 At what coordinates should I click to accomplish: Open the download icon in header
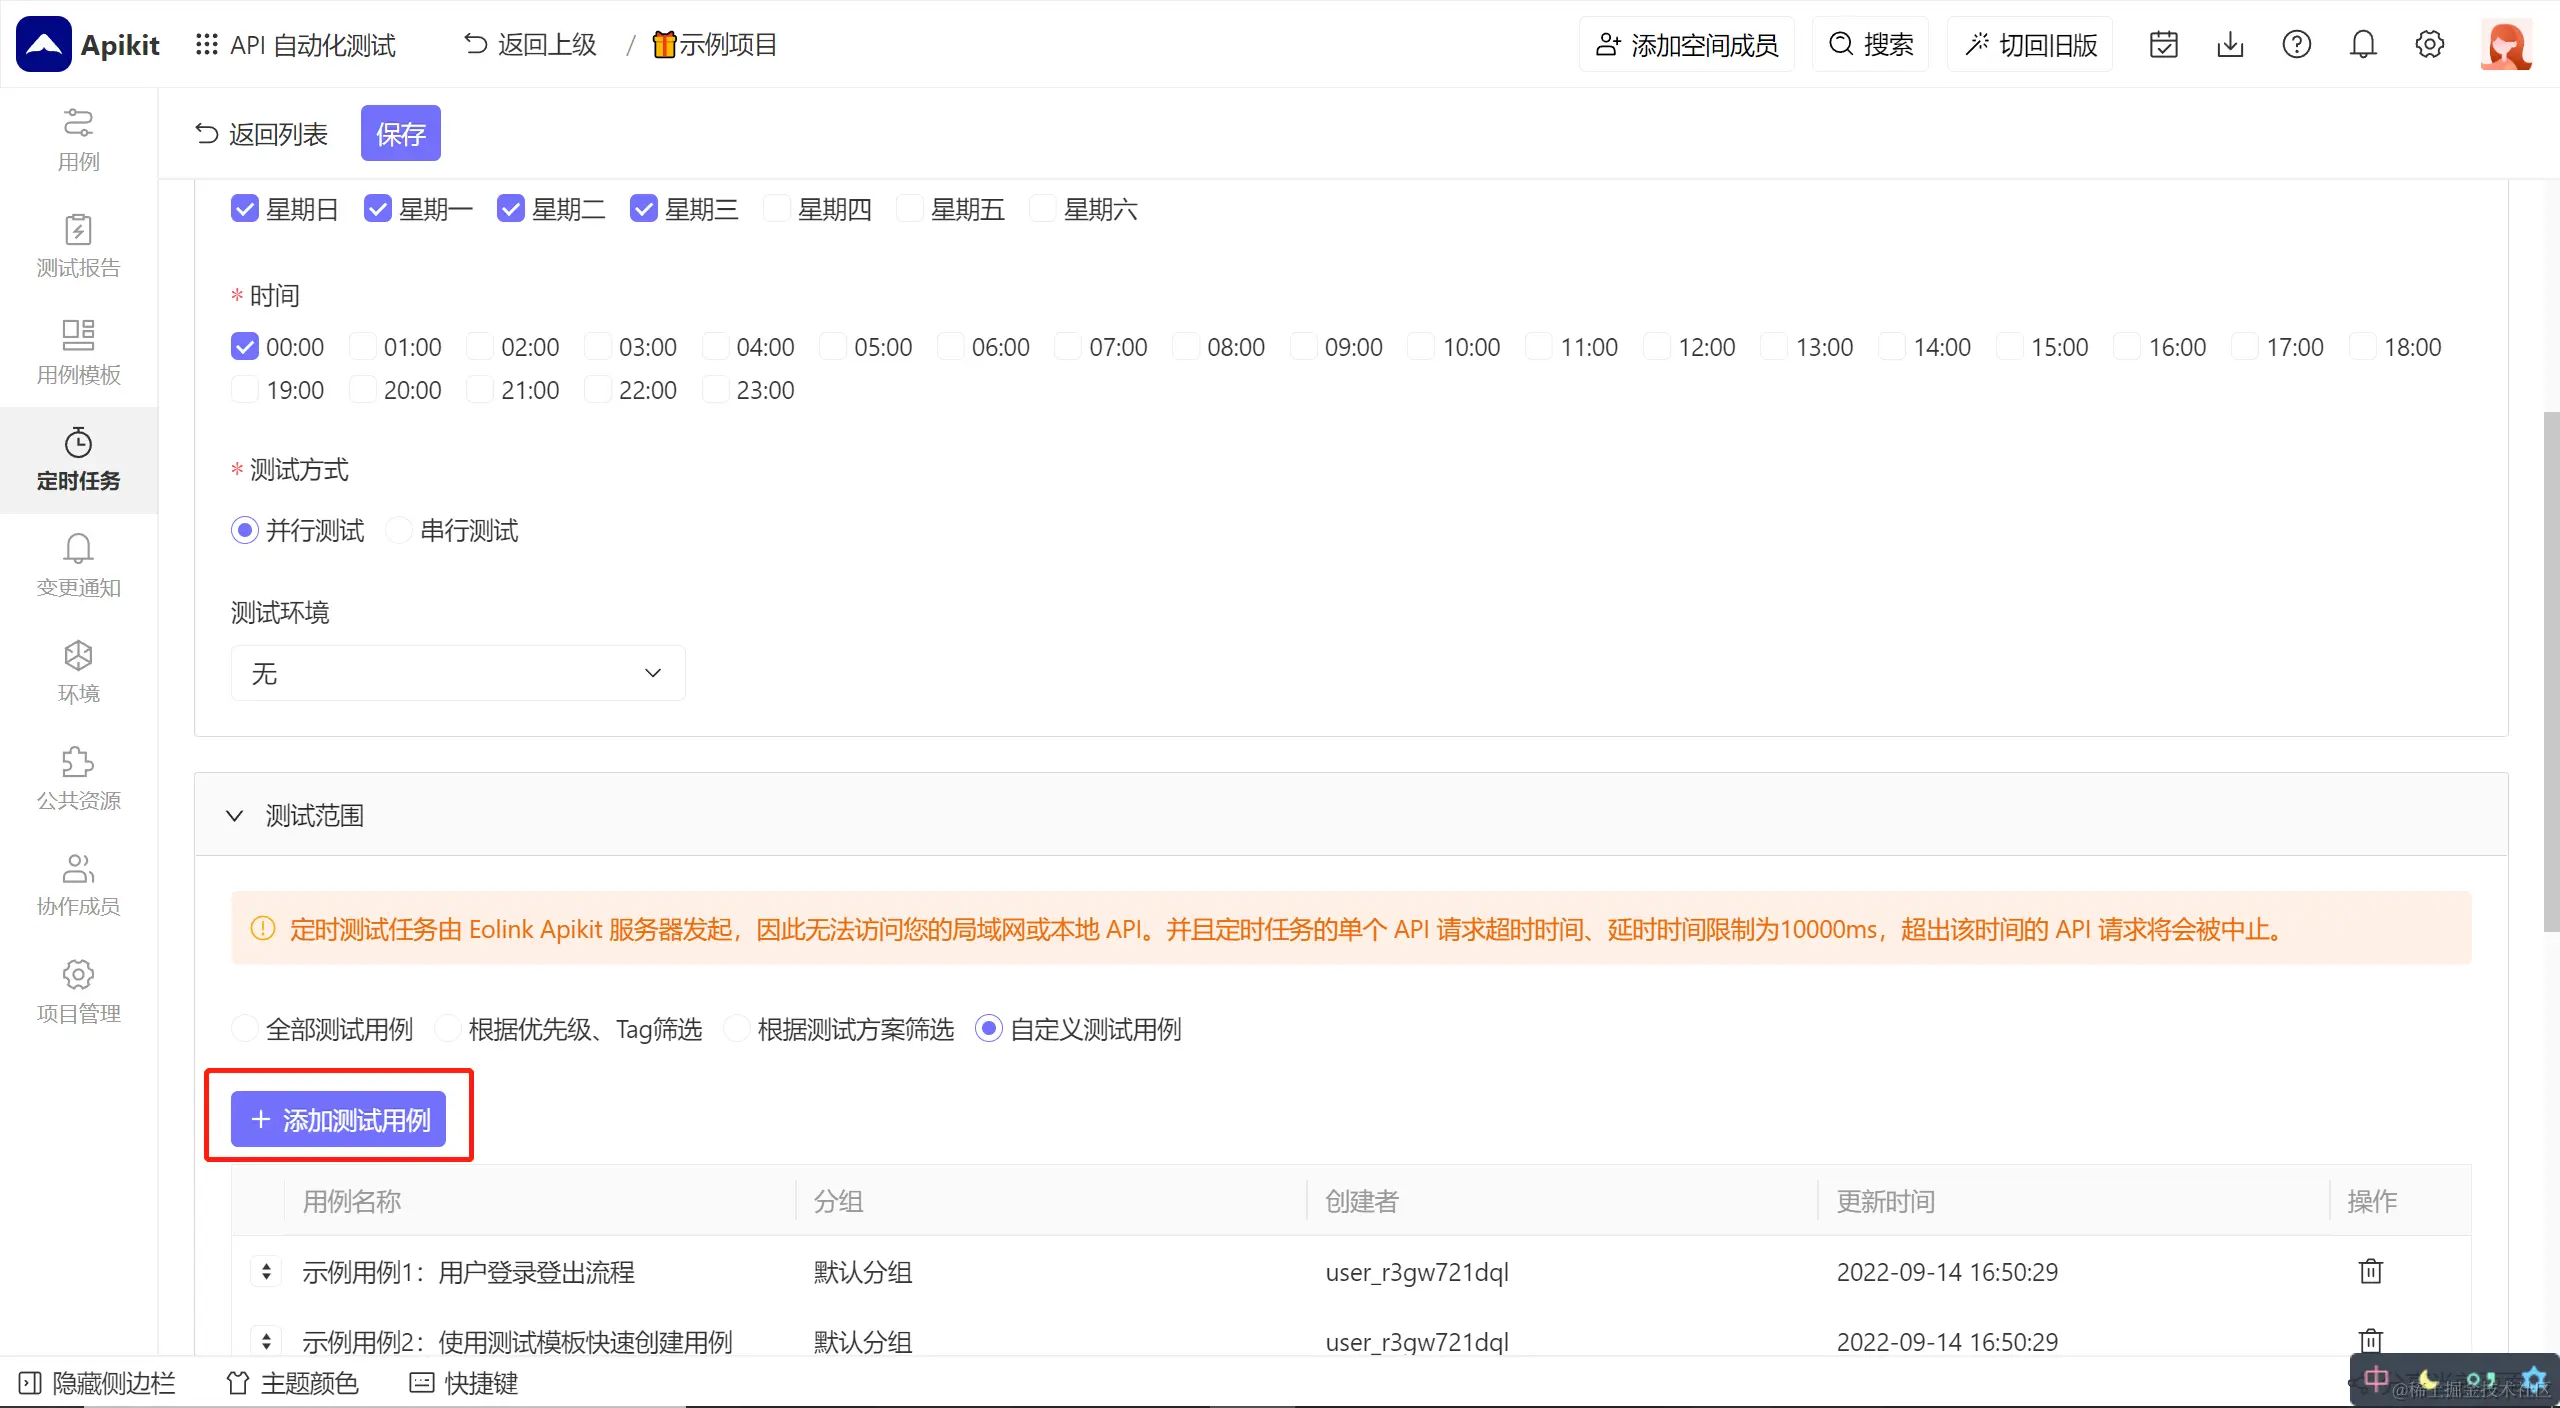2230,45
